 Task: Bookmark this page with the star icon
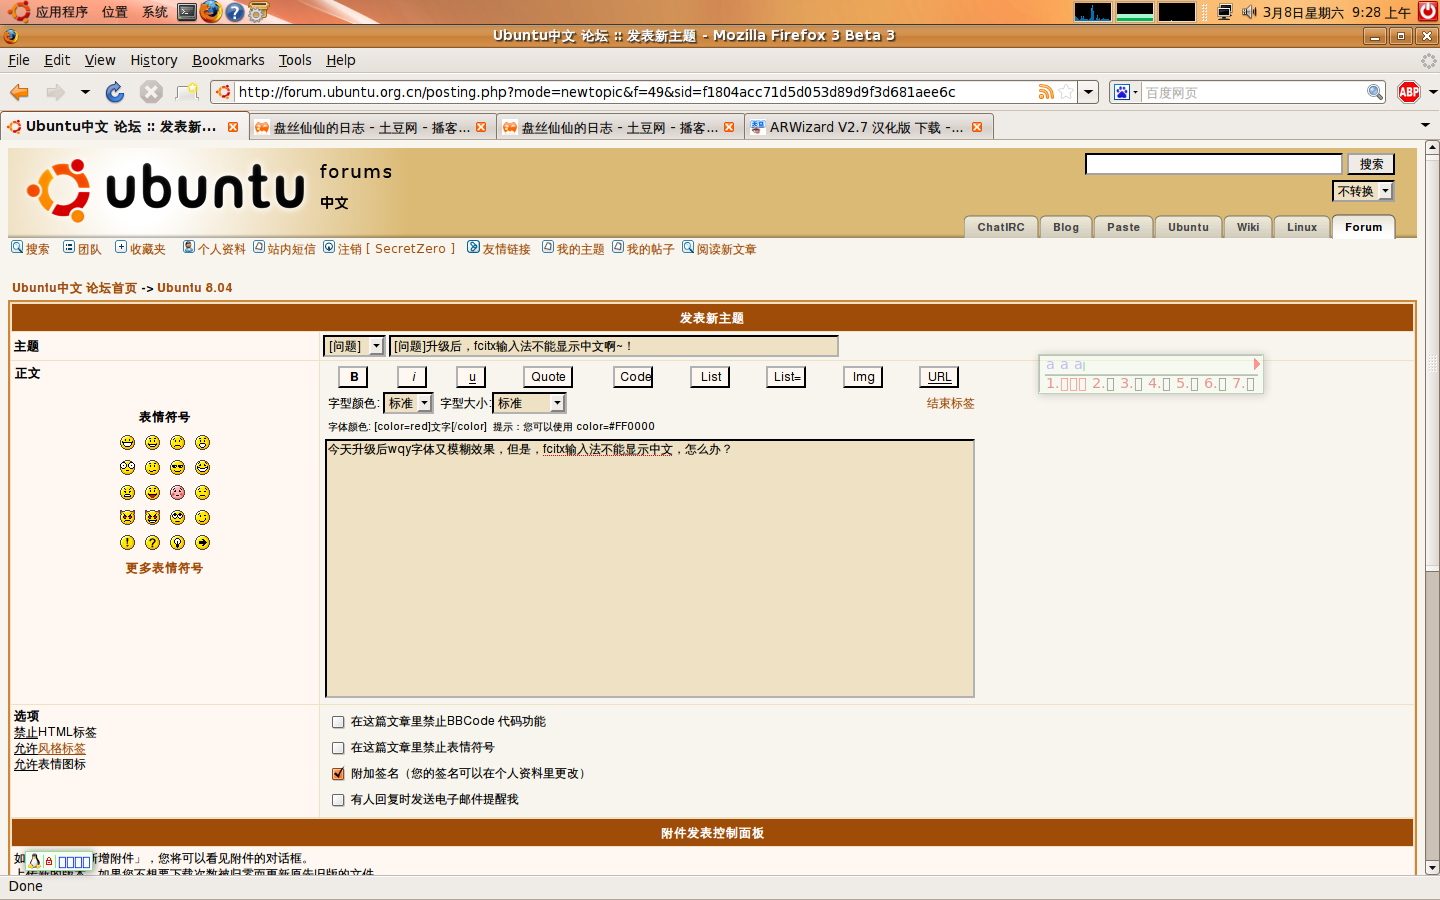(1066, 92)
